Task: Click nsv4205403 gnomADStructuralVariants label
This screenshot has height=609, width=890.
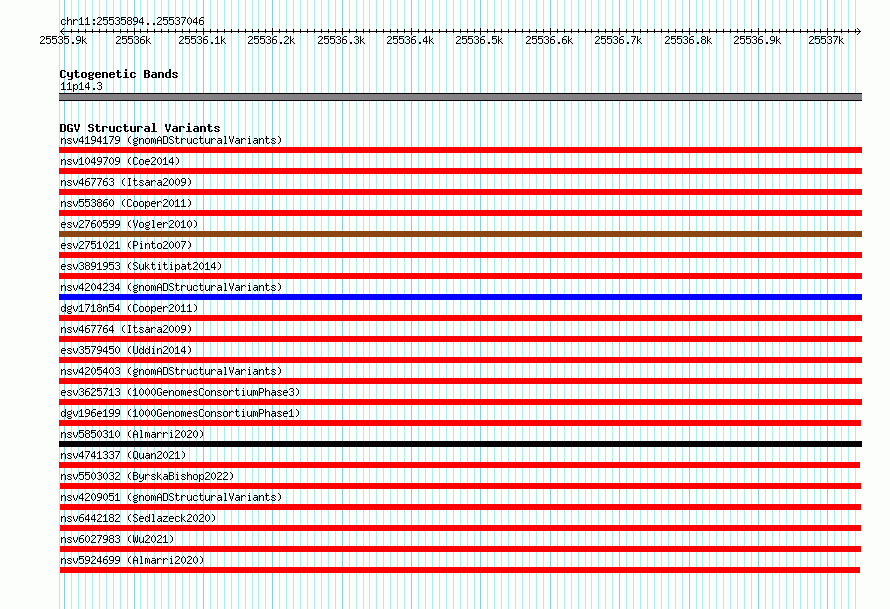Action: (x=171, y=371)
